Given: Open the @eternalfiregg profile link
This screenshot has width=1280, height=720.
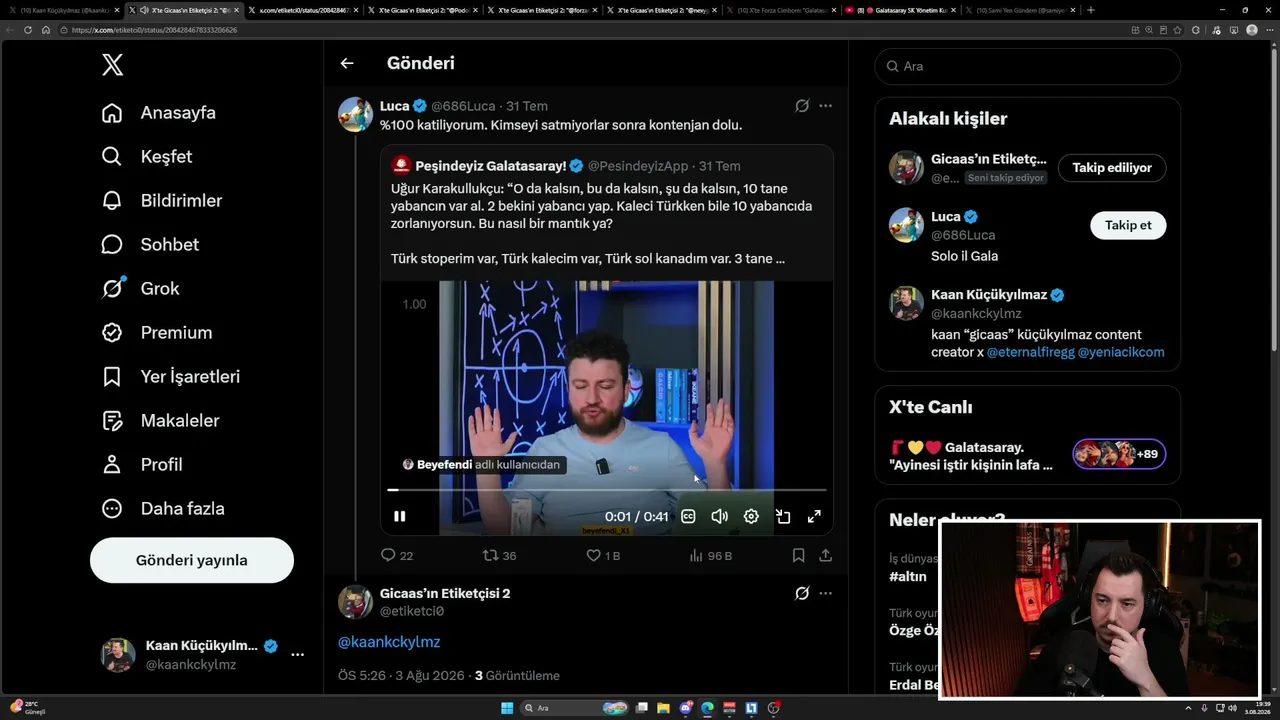Looking at the screenshot, I should pos(1030,352).
